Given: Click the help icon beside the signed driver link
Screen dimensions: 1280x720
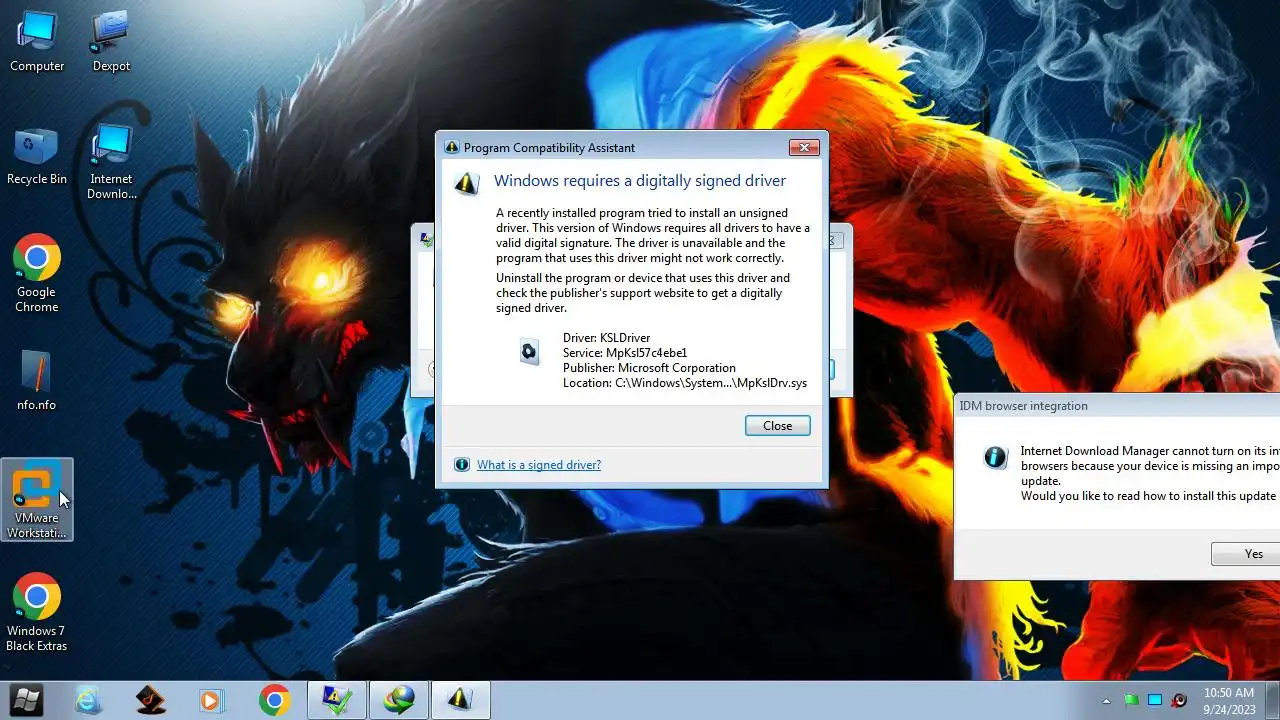Looking at the screenshot, I should (x=462, y=465).
